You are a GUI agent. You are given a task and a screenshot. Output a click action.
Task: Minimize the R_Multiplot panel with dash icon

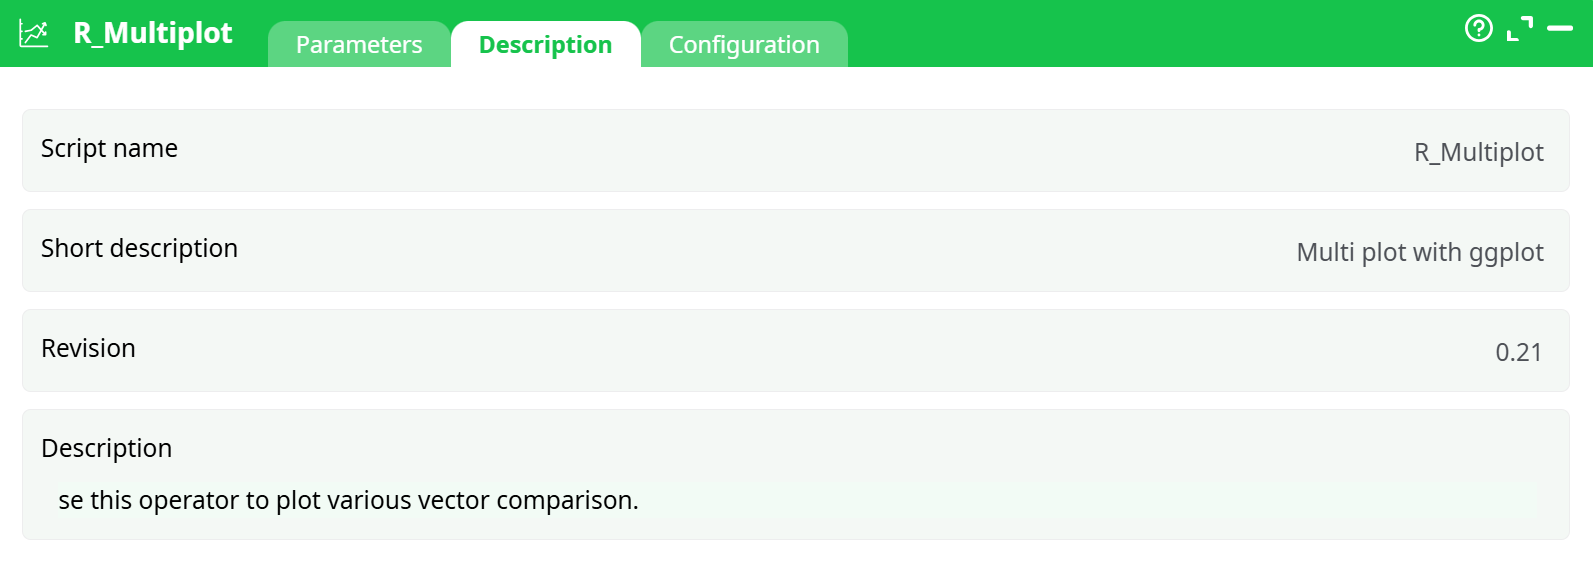pos(1559,29)
